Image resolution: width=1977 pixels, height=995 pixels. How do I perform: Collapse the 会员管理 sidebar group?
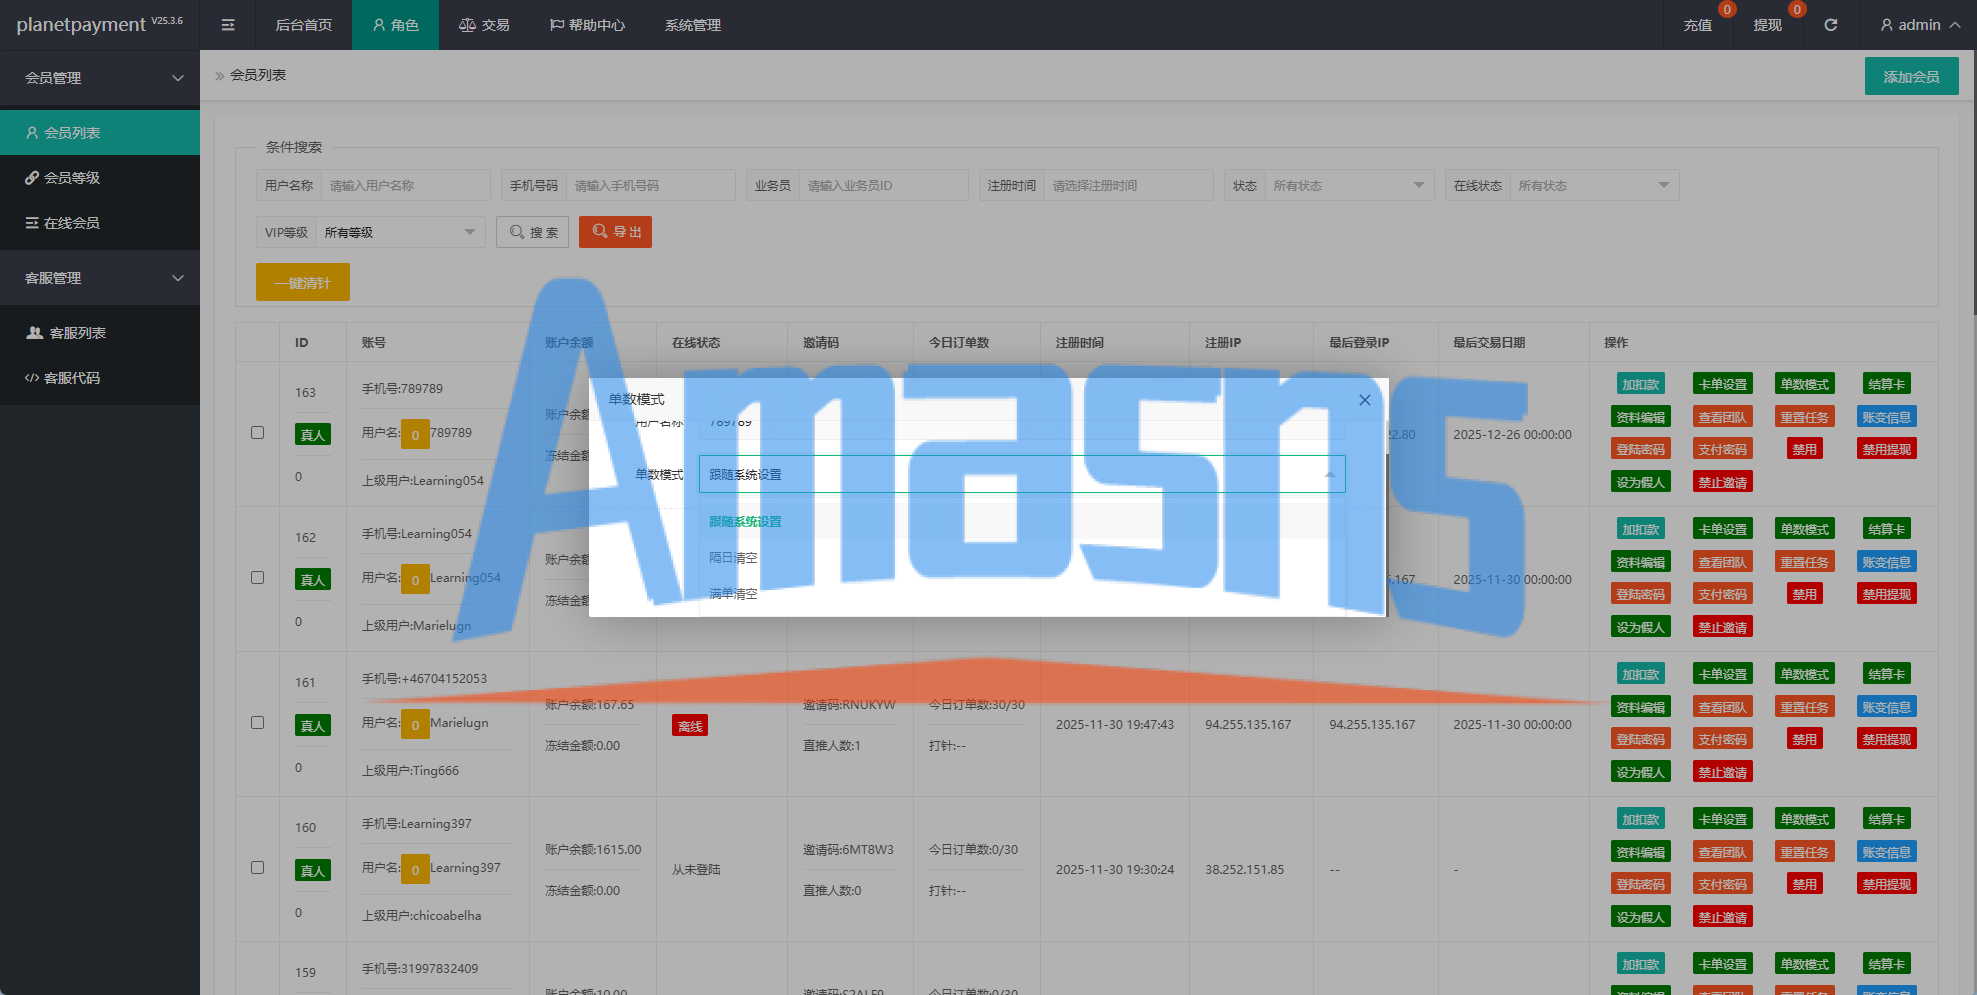[100, 78]
